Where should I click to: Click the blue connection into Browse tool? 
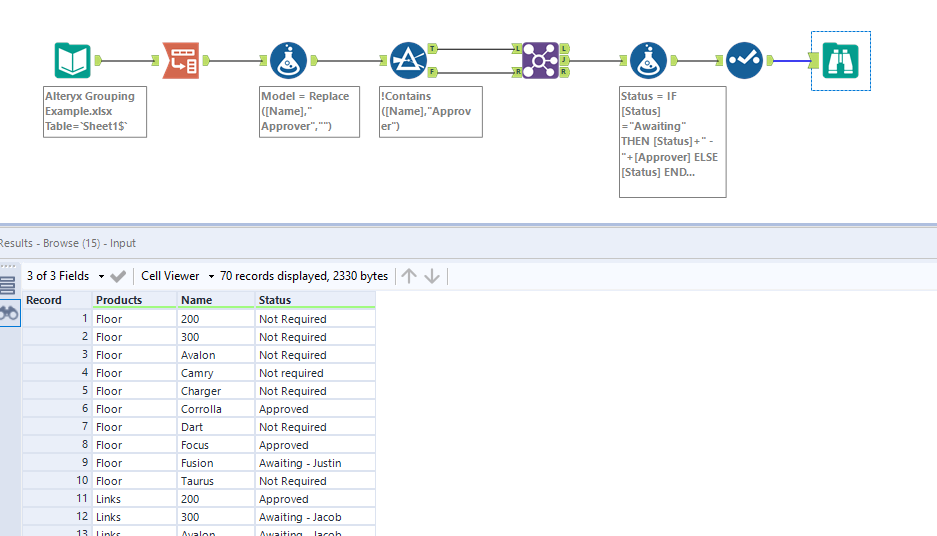point(792,60)
